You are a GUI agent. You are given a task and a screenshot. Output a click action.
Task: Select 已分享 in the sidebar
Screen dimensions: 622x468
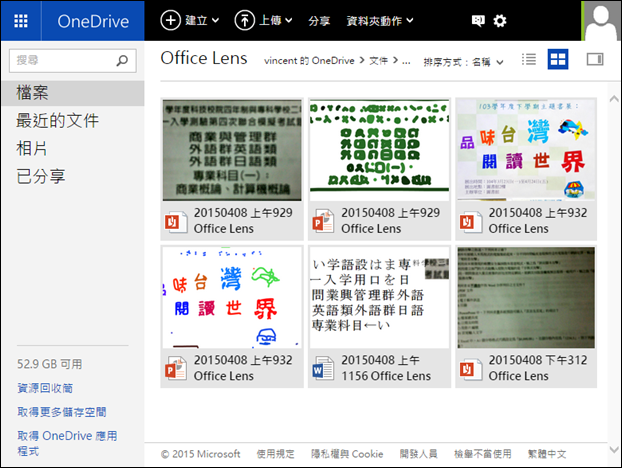40,176
